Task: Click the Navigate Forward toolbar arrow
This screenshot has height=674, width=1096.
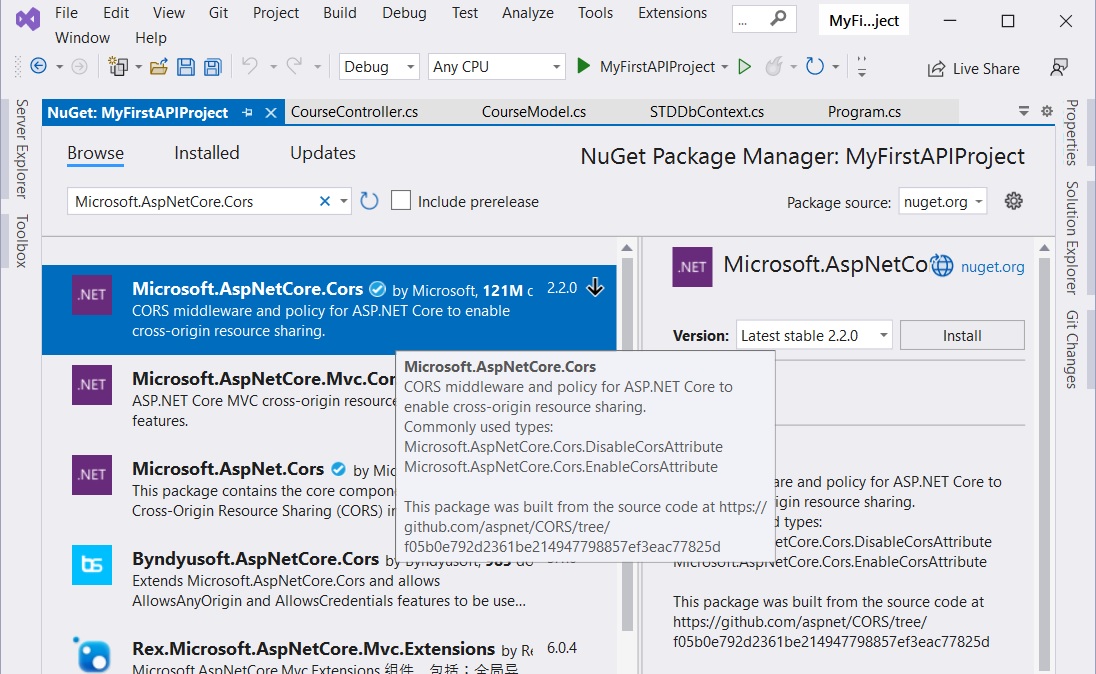Action: tap(80, 66)
